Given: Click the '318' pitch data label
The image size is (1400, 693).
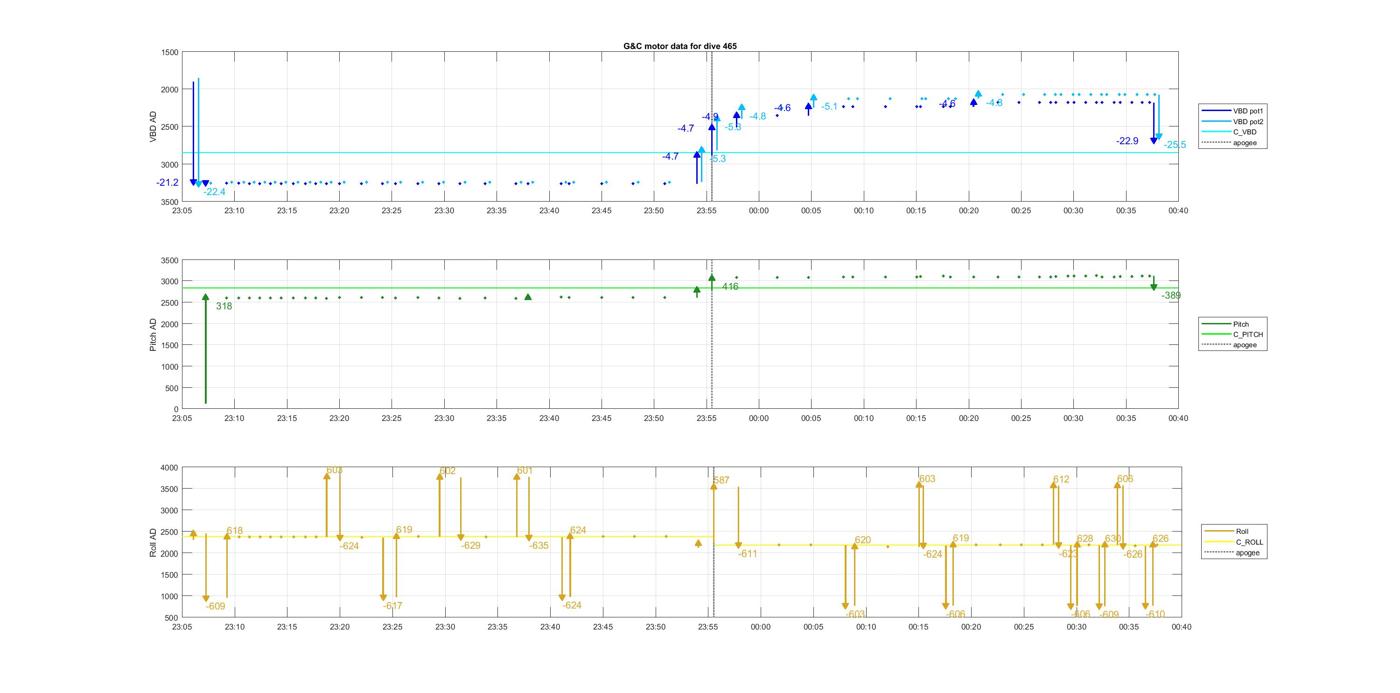Looking at the screenshot, I should 224,306.
